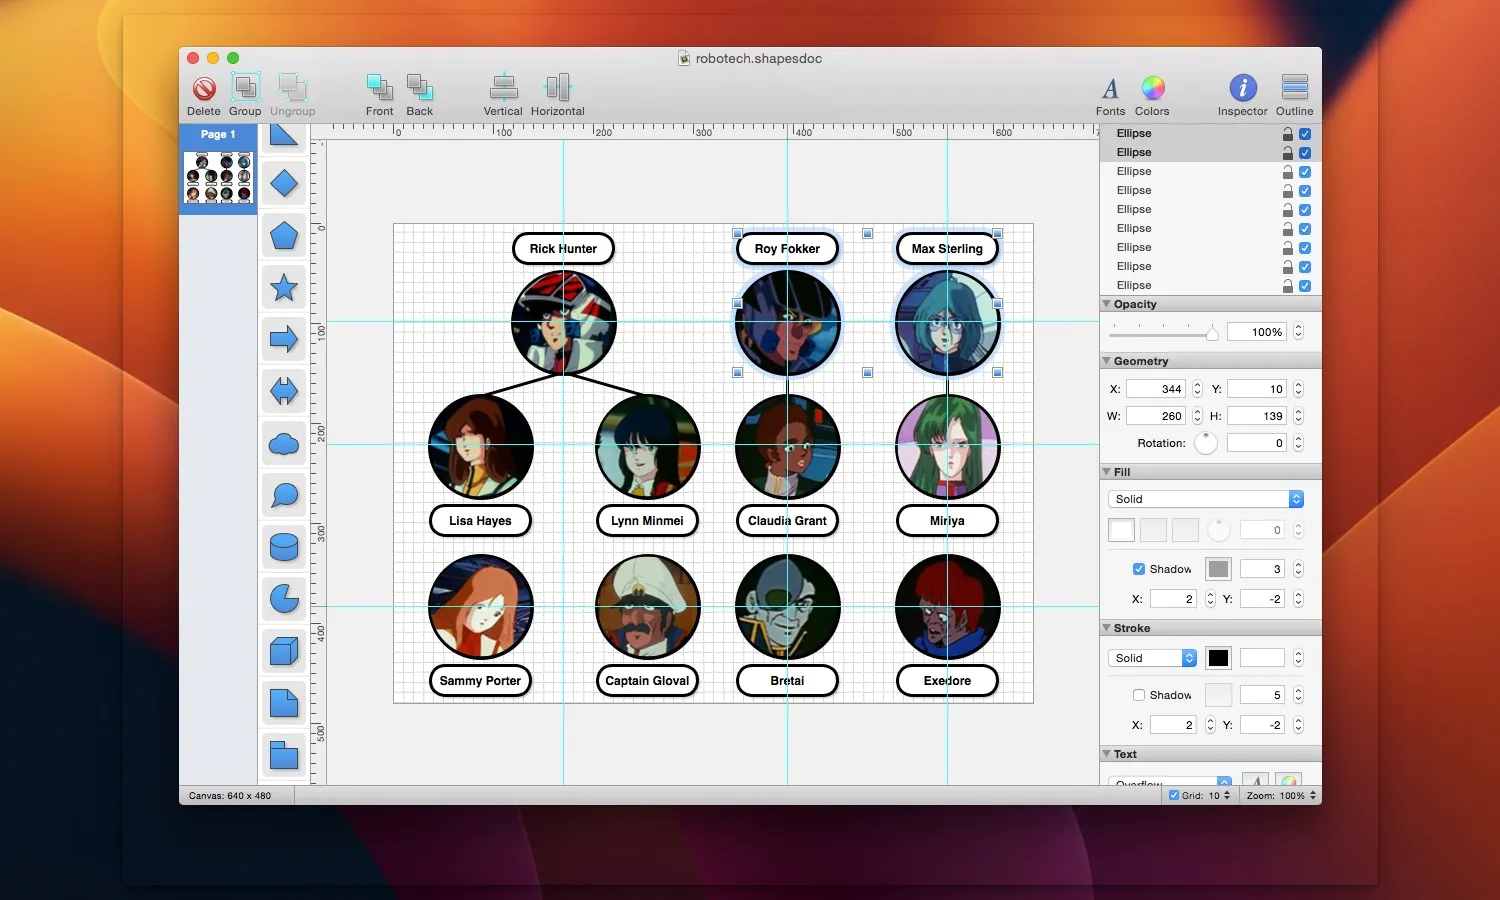Click the black stroke color swatch

click(x=1218, y=658)
